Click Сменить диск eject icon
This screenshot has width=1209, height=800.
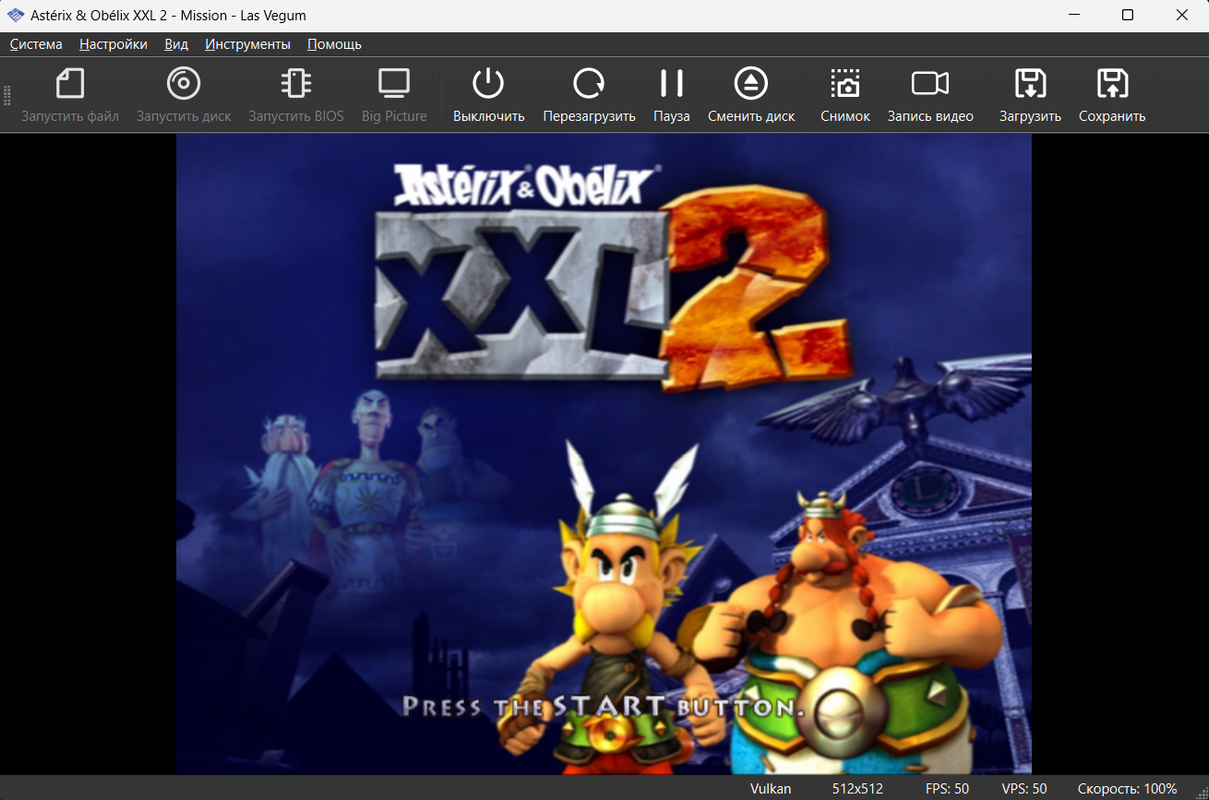coord(751,84)
